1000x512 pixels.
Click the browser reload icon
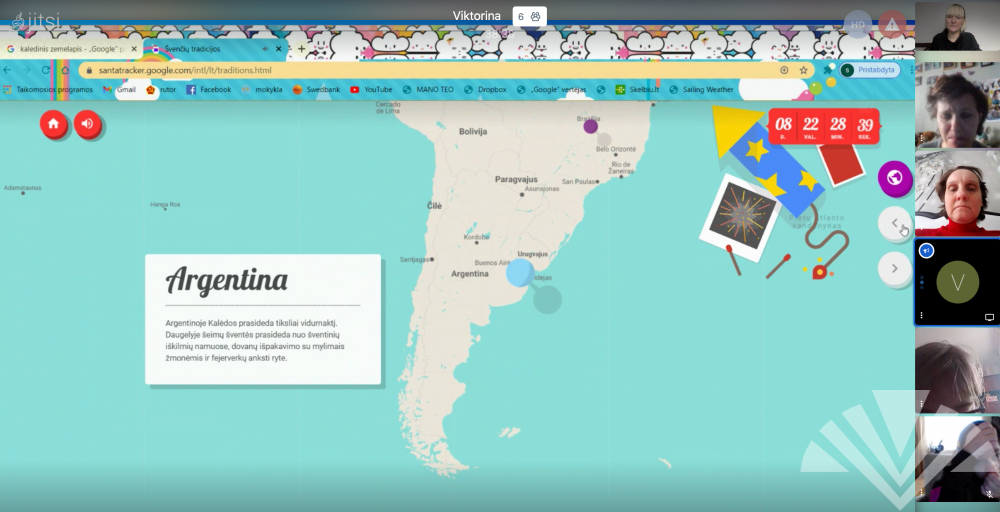coord(45,70)
